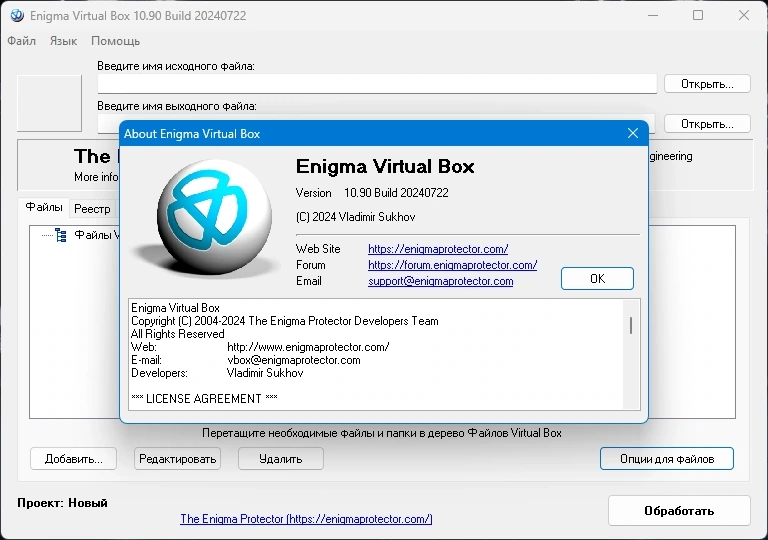Open the forum.enigmaprotector.com link

[452, 265]
